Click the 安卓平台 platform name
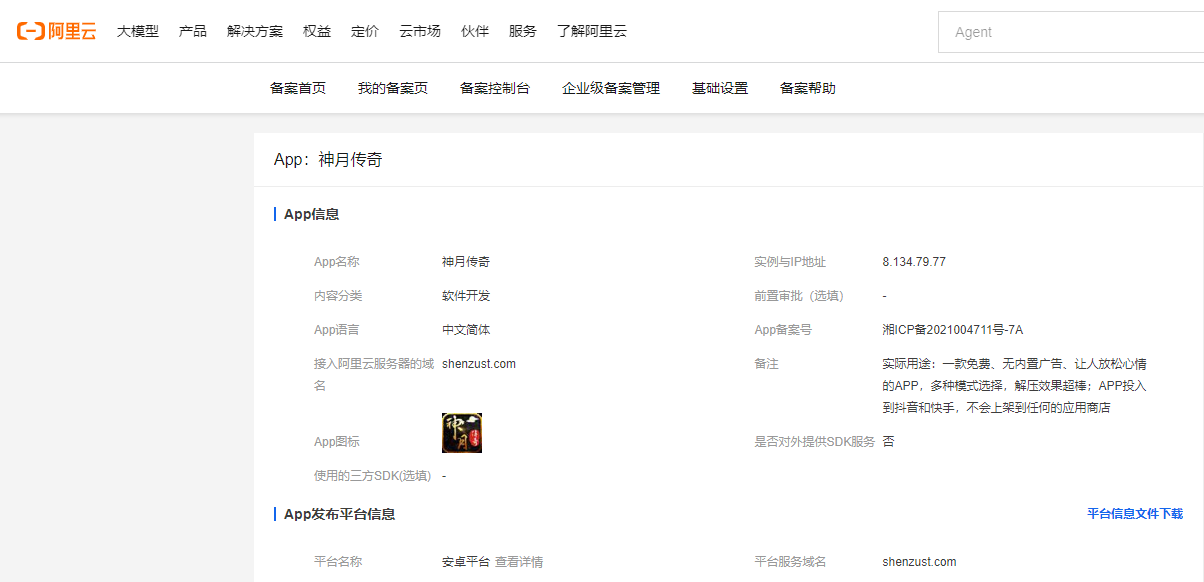The height and width of the screenshot is (582, 1204). (x=466, y=562)
